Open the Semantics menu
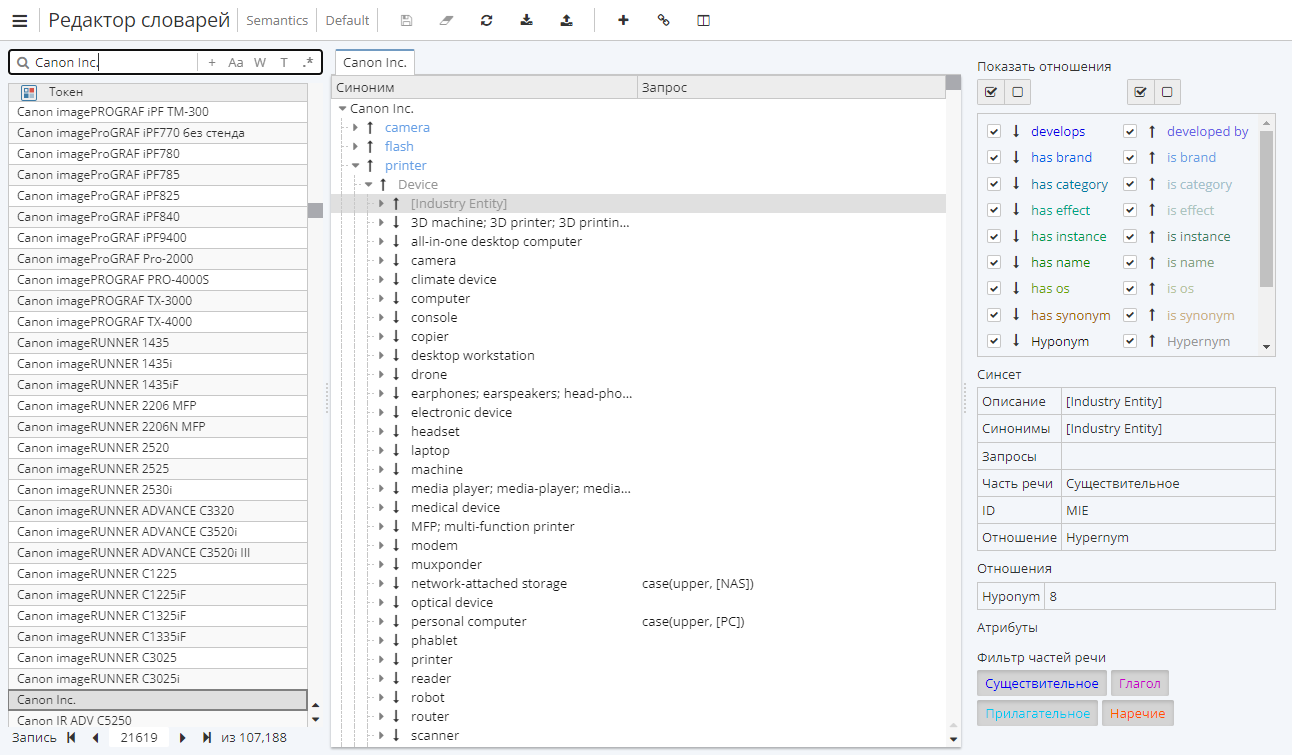Image resolution: width=1292 pixels, height=755 pixels. pos(277,20)
